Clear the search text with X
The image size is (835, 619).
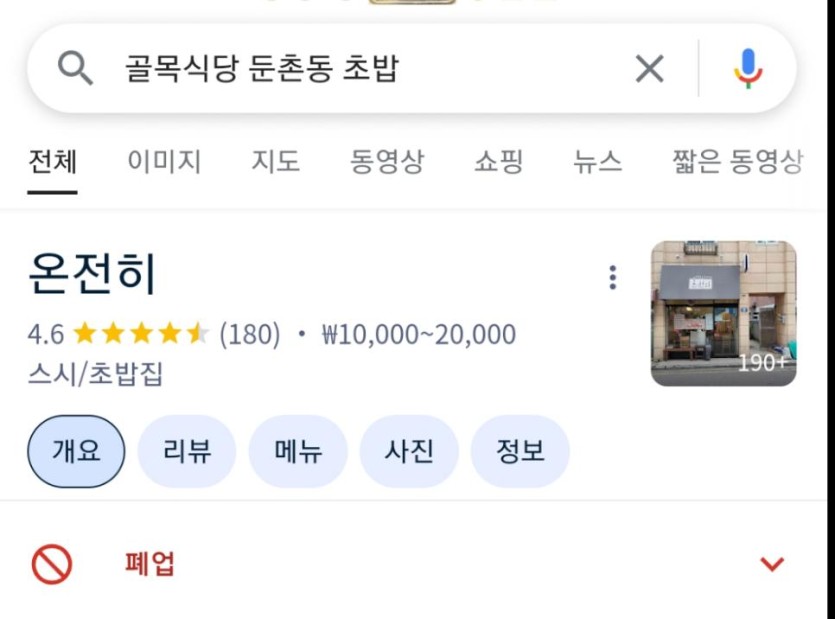pyautogui.click(x=649, y=69)
